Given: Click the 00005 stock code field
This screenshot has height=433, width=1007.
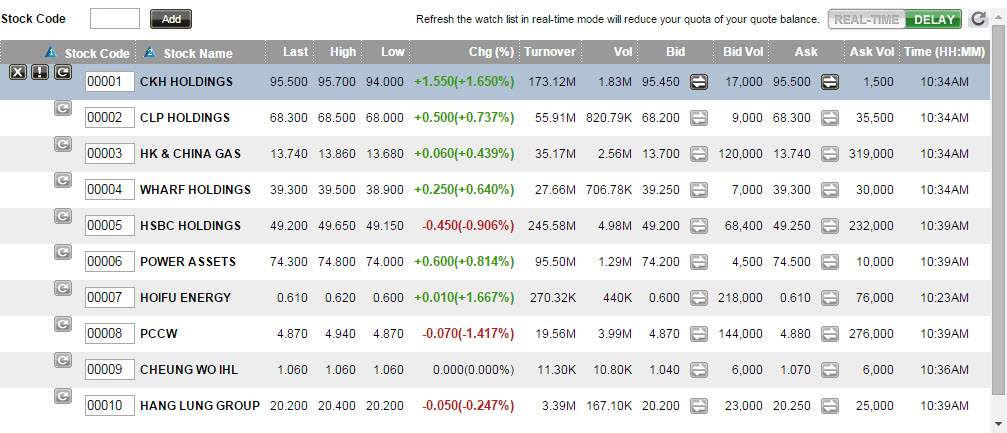Looking at the screenshot, I should [x=110, y=225].
